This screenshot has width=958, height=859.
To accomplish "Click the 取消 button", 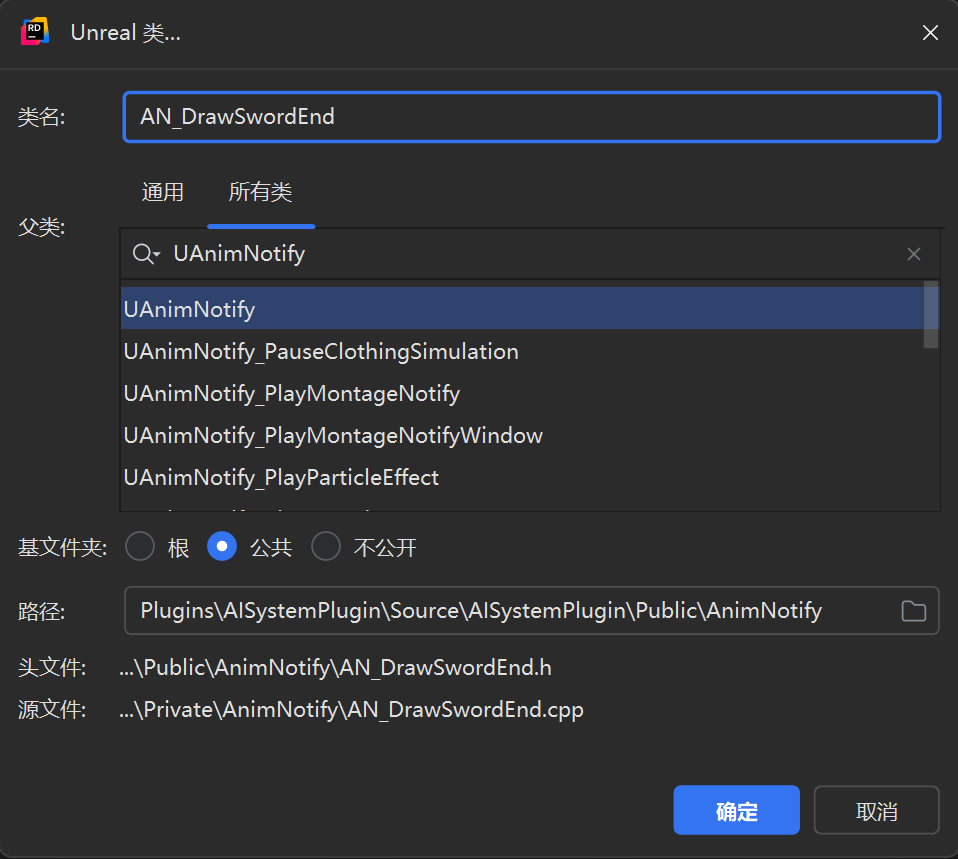I will tap(876, 810).
